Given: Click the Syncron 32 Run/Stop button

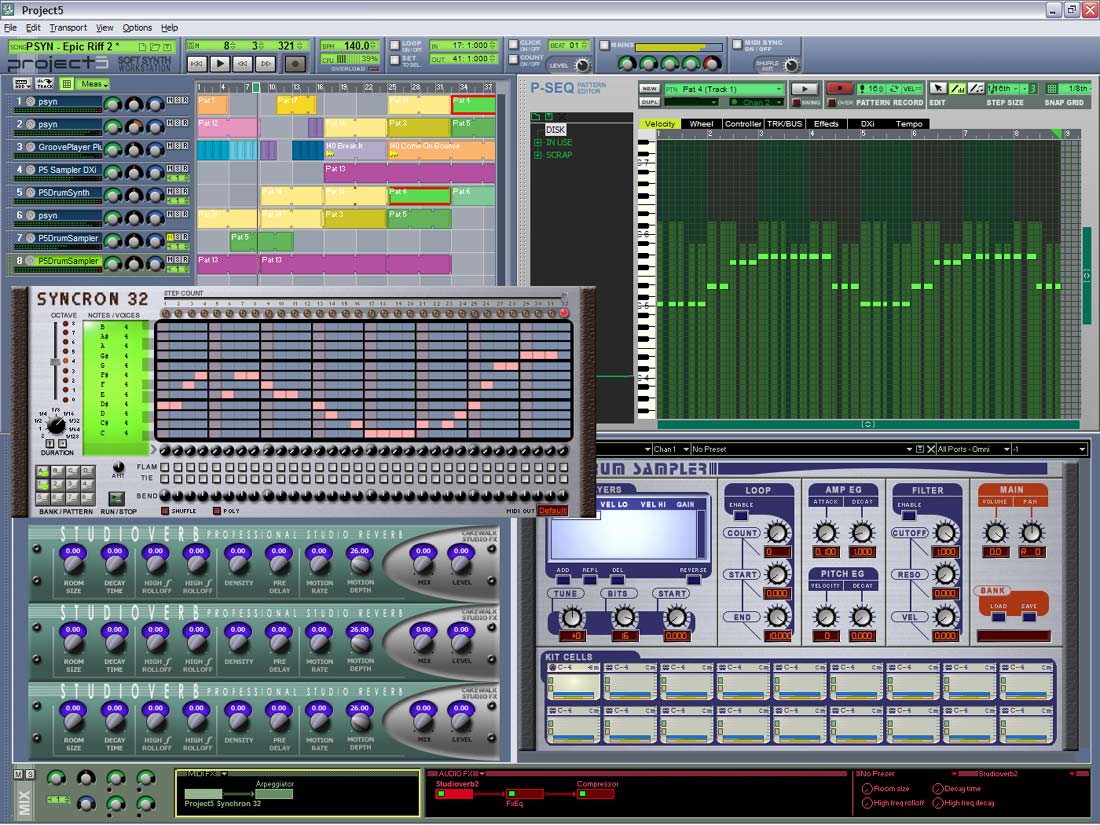Looking at the screenshot, I should [x=116, y=499].
